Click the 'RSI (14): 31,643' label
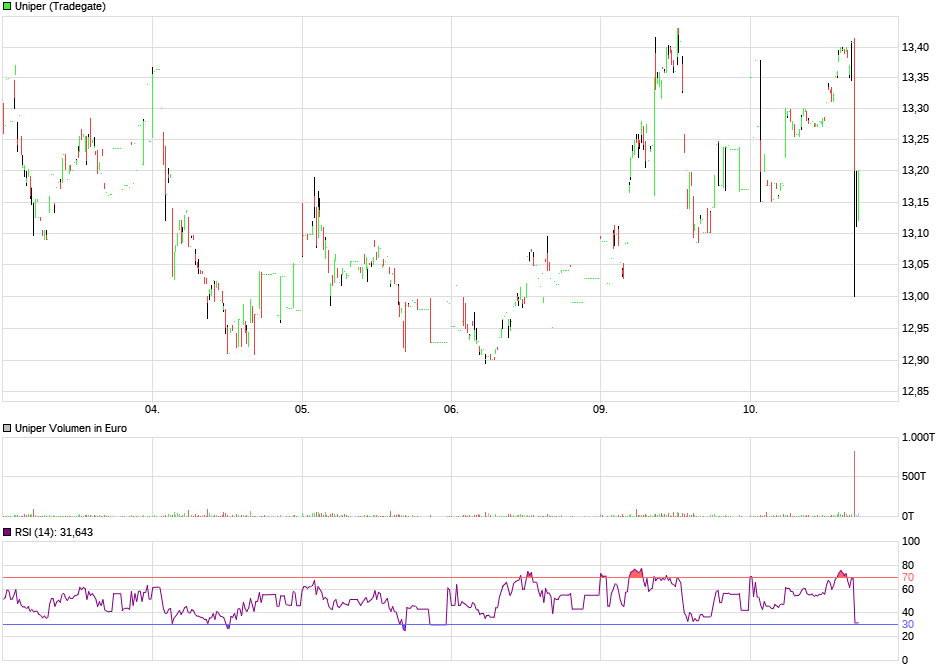 54,532
